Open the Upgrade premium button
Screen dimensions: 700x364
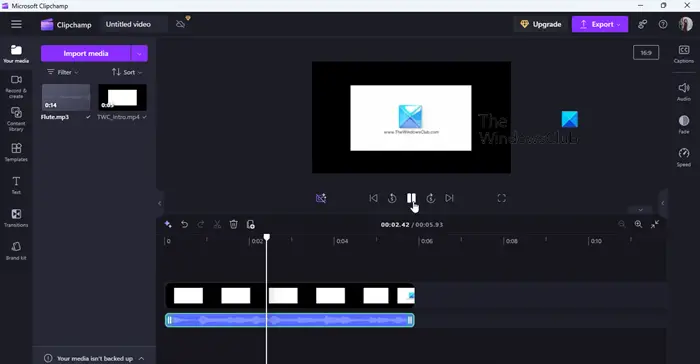[x=541, y=25]
